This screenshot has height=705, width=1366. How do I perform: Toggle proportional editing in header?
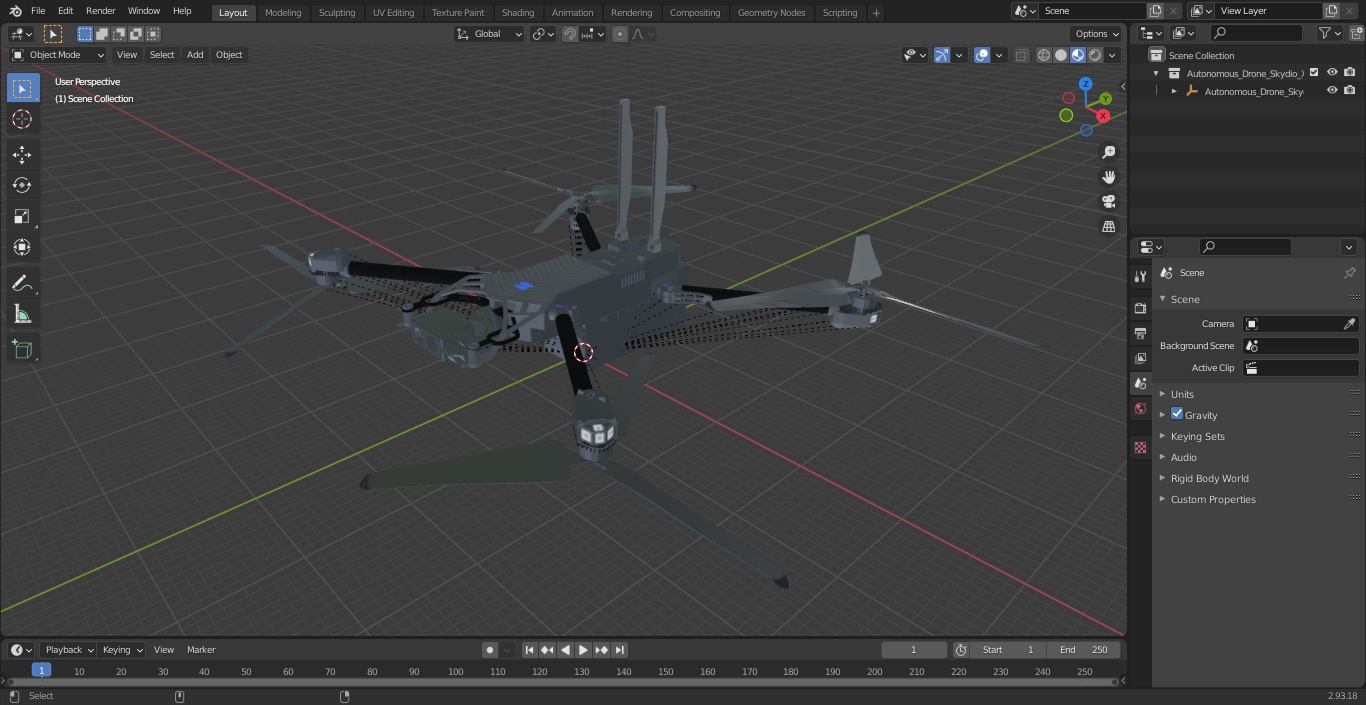point(620,34)
